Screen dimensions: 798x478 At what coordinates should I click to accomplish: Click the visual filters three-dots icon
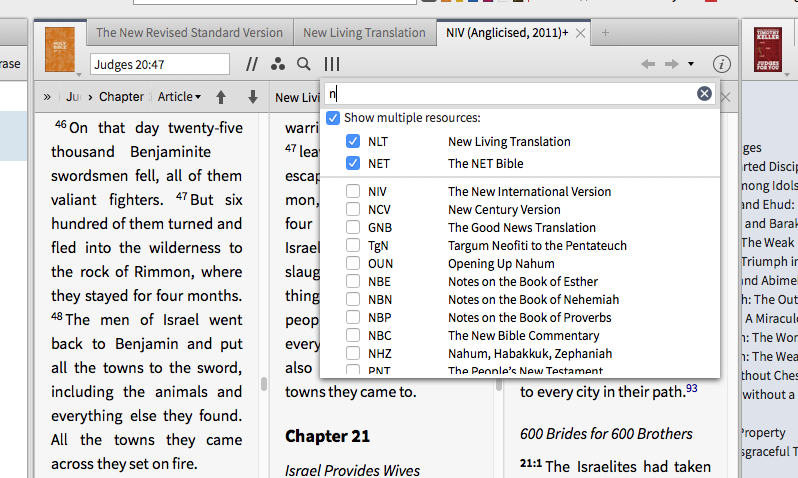pos(278,64)
